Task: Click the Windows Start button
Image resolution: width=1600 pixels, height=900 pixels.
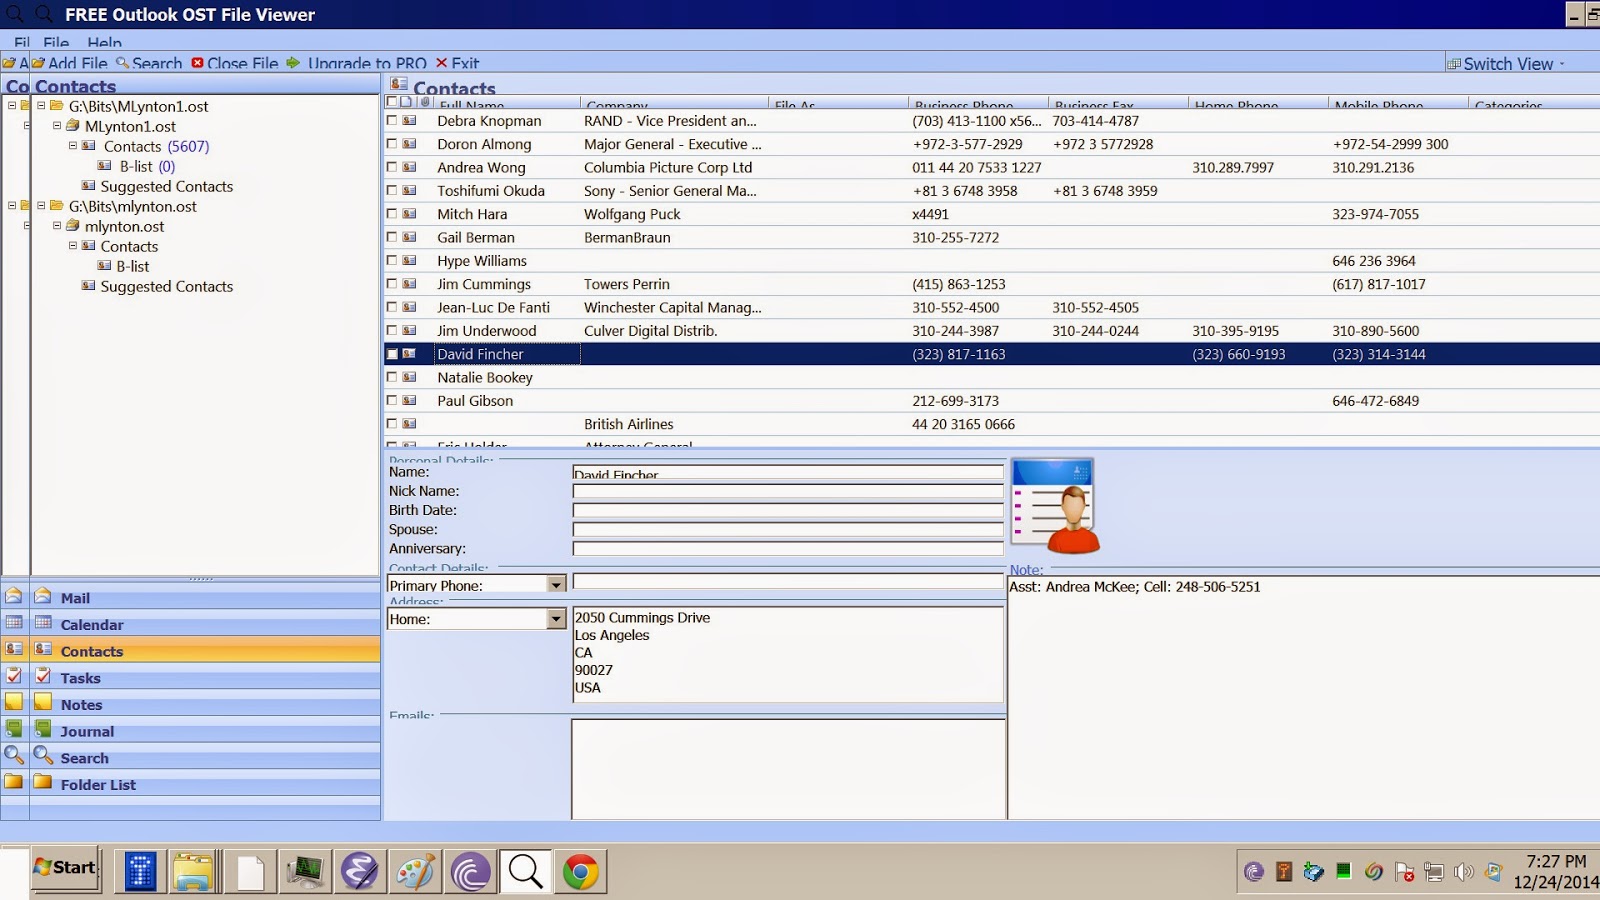Action: pyautogui.click(x=65, y=868)
